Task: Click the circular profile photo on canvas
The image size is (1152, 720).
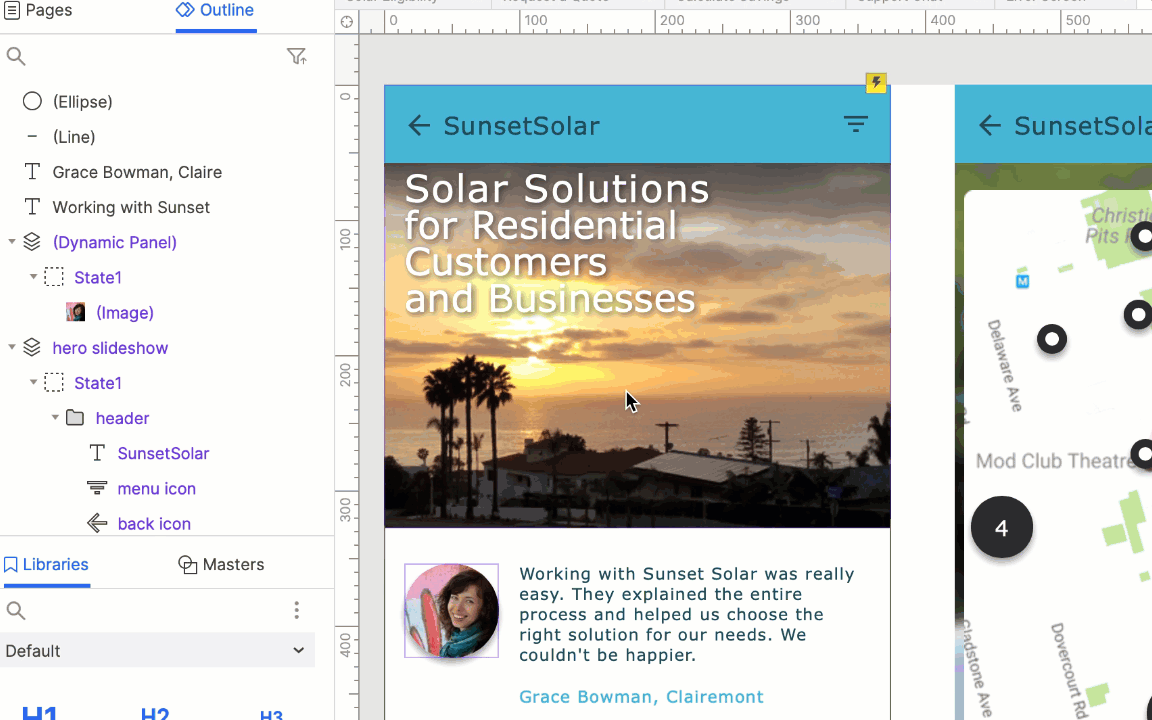Action: pos(451,611)
